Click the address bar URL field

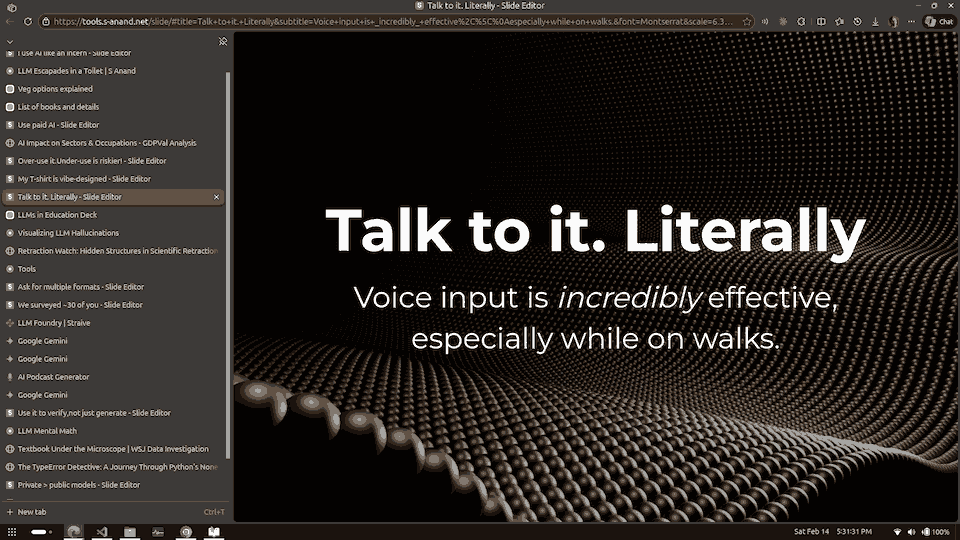[x=392, y=21]
